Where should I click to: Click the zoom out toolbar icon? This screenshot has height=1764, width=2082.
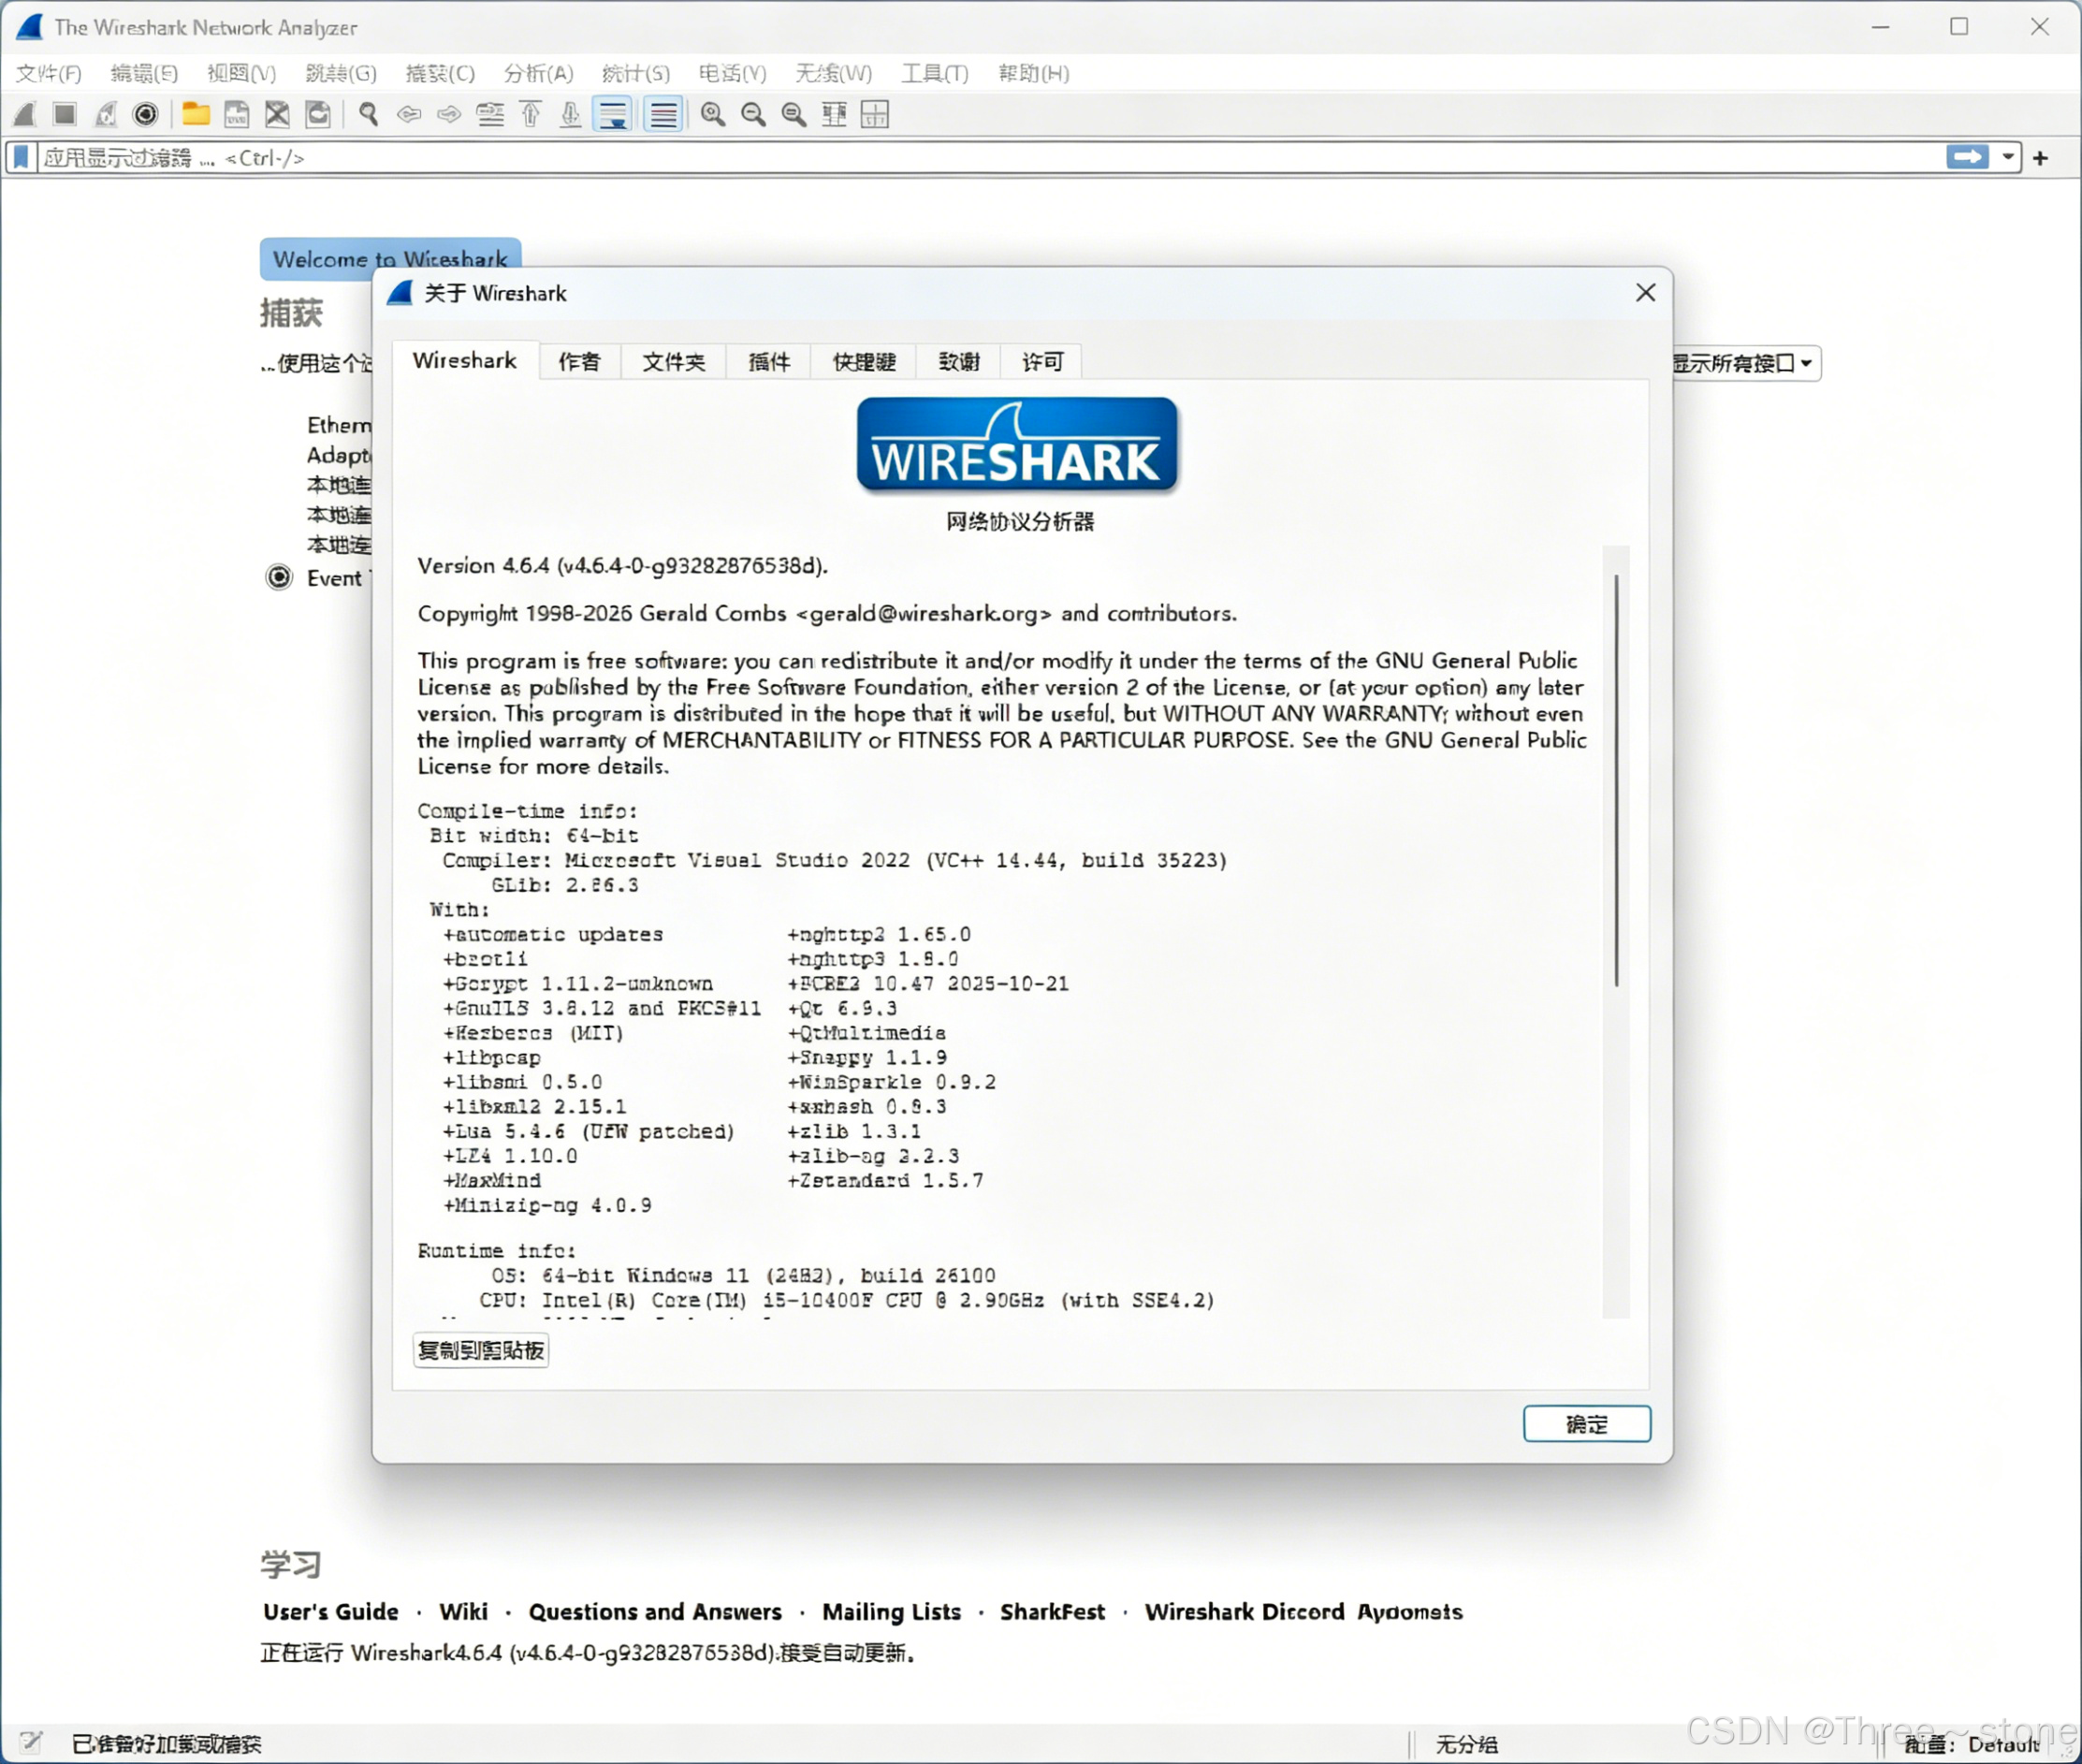(x=753, y=114)
